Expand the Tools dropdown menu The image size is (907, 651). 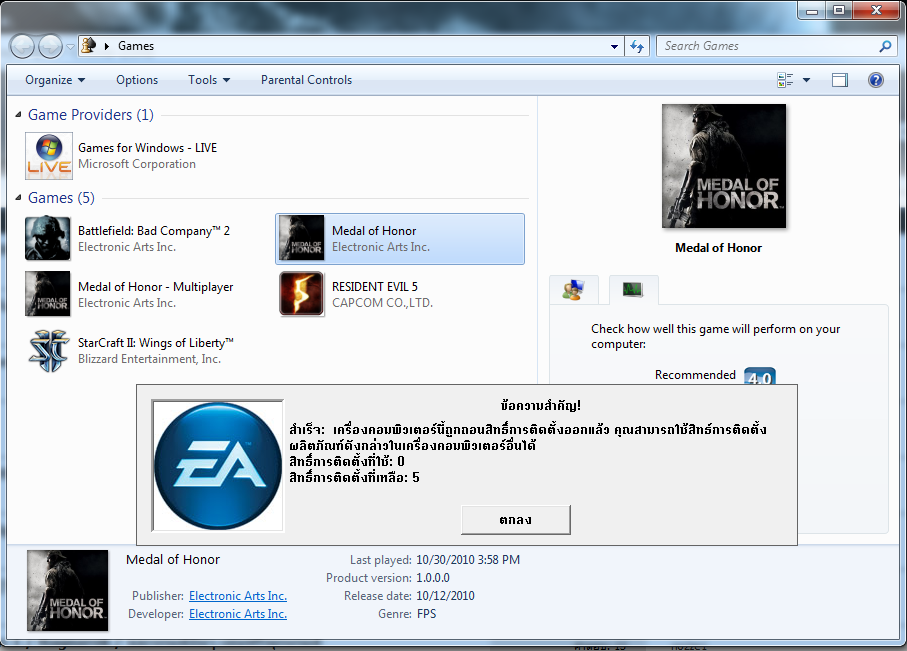[209, 80]
